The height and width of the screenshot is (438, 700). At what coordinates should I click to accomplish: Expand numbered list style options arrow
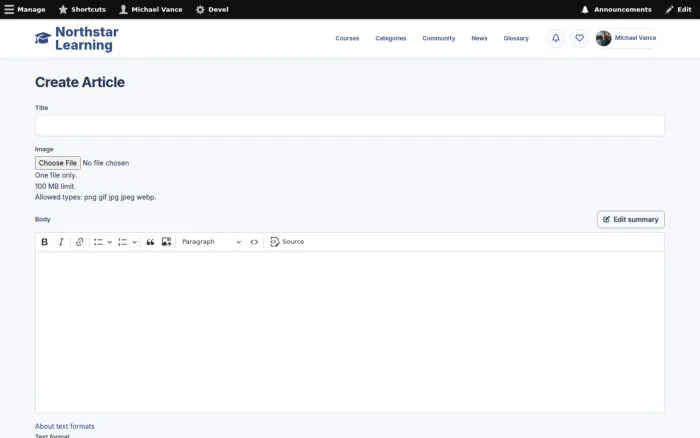(x=134, y=242)
